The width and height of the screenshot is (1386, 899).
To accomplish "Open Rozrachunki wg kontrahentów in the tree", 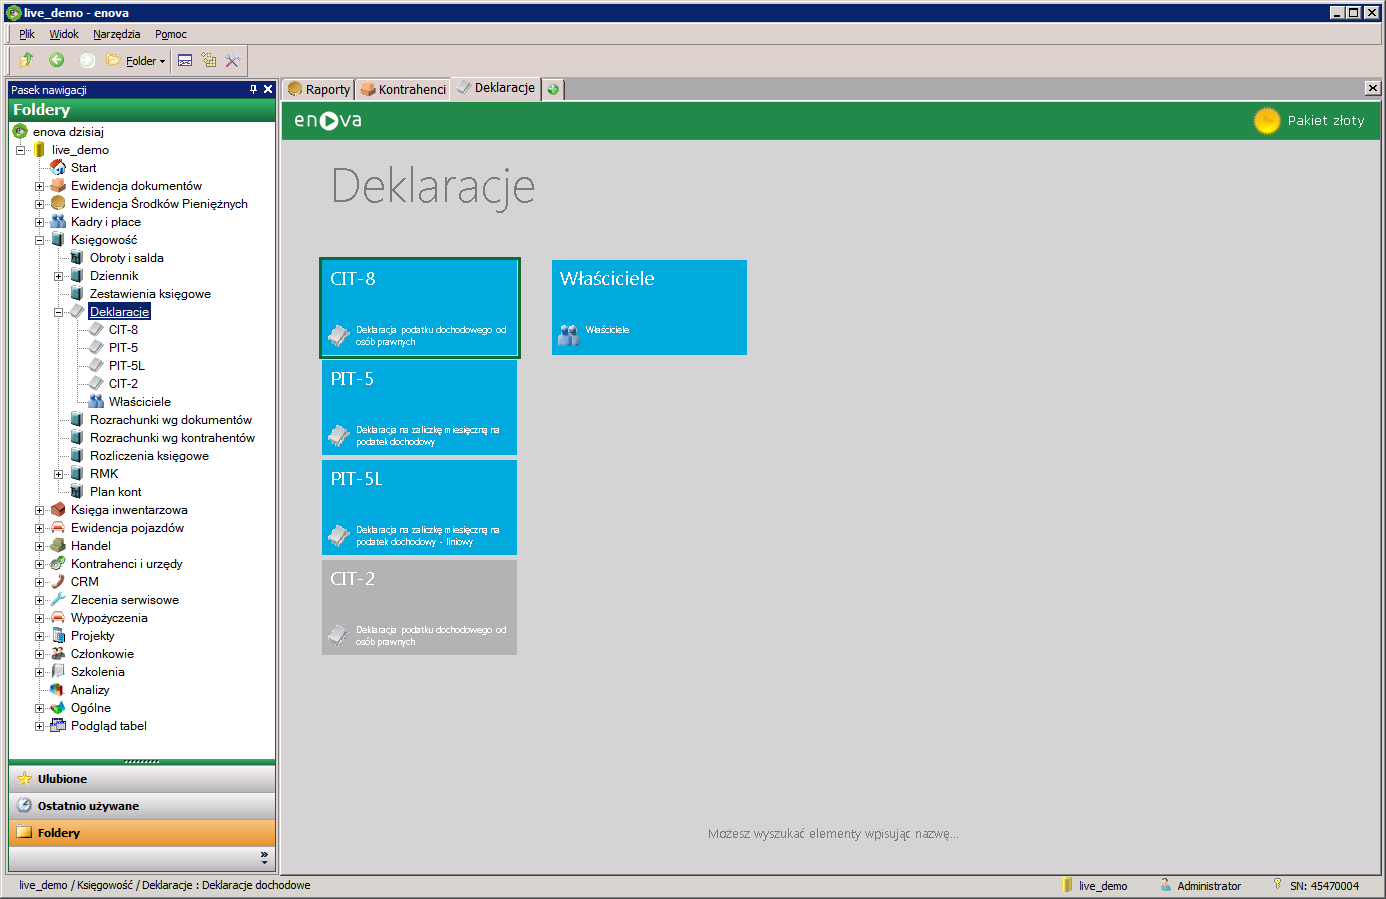I will point(172,438).
